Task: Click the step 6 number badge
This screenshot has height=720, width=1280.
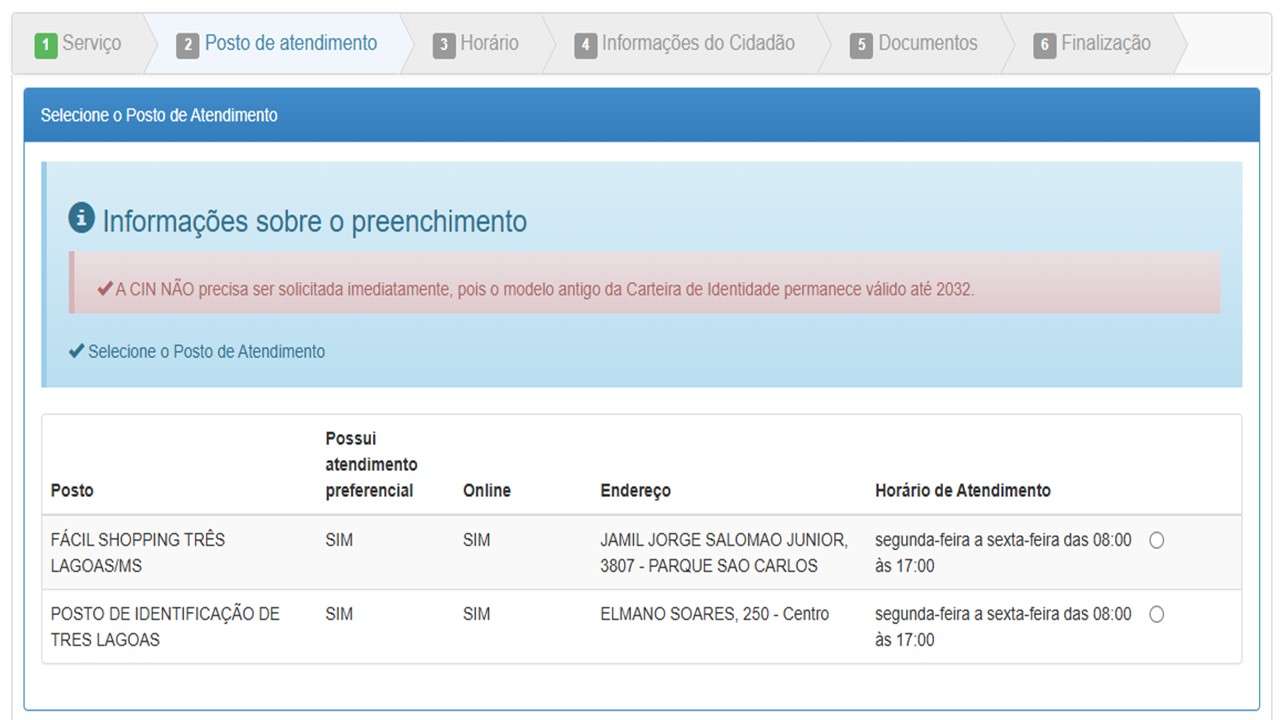Action: pos(1044,45)
